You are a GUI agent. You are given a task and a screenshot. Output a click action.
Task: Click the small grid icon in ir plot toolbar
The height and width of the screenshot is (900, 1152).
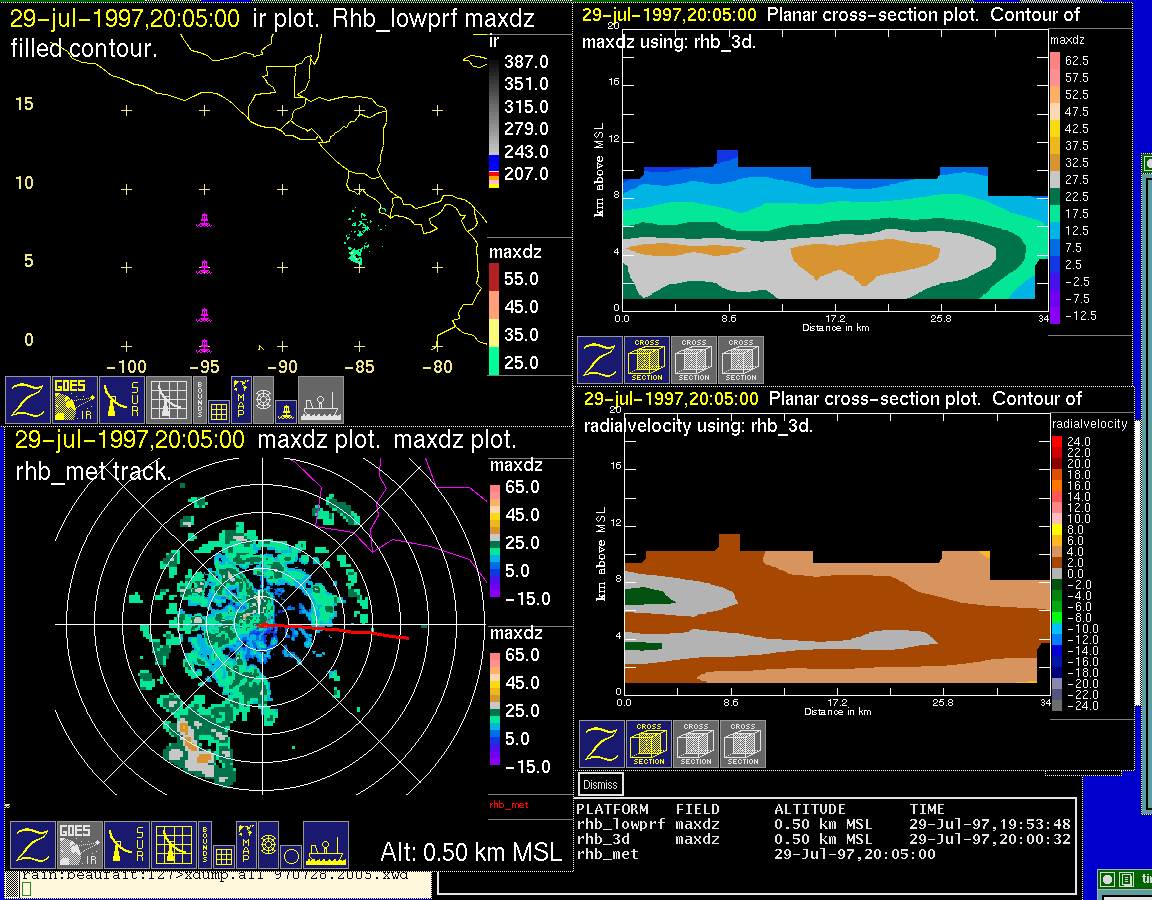pos(219,409)
